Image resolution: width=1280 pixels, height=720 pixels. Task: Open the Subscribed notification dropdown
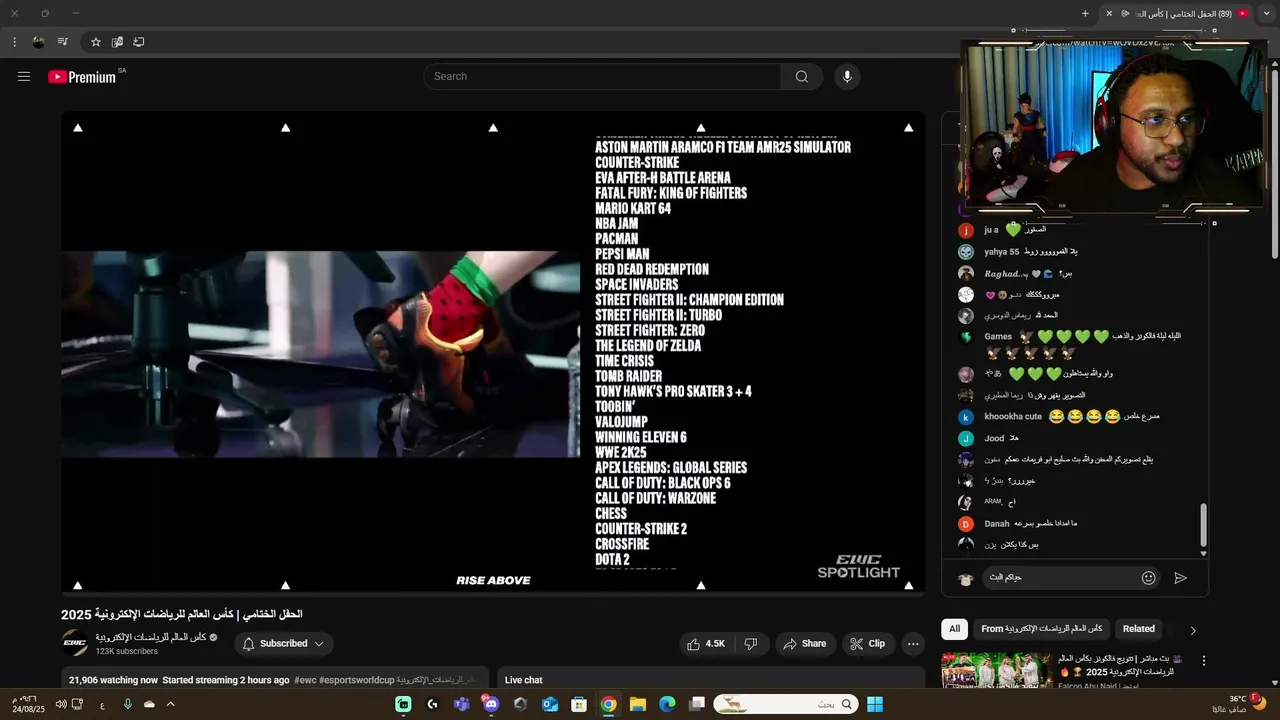(284, 644)
